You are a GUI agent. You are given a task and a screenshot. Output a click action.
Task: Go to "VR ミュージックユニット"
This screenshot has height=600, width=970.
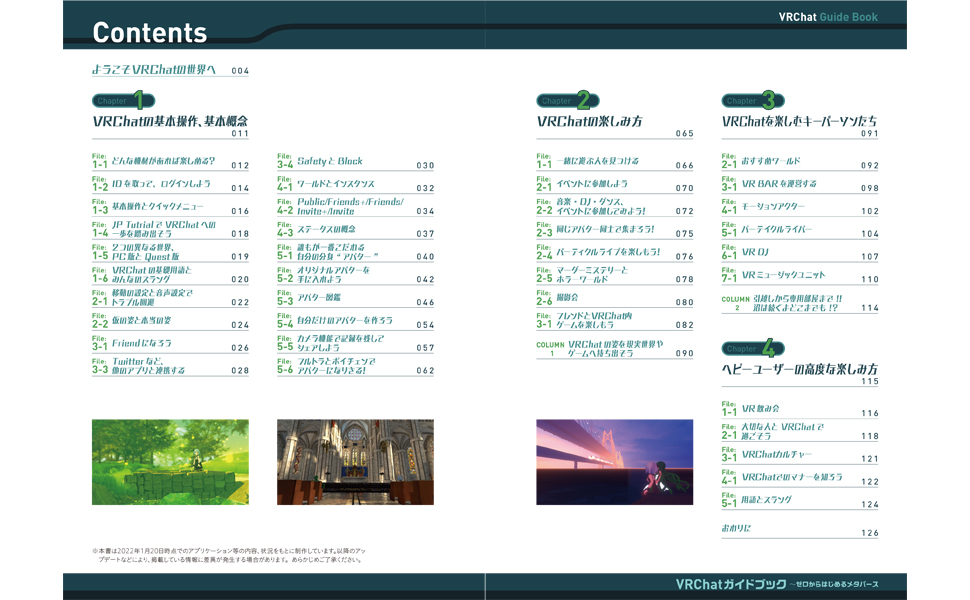(x=783, y=275)
